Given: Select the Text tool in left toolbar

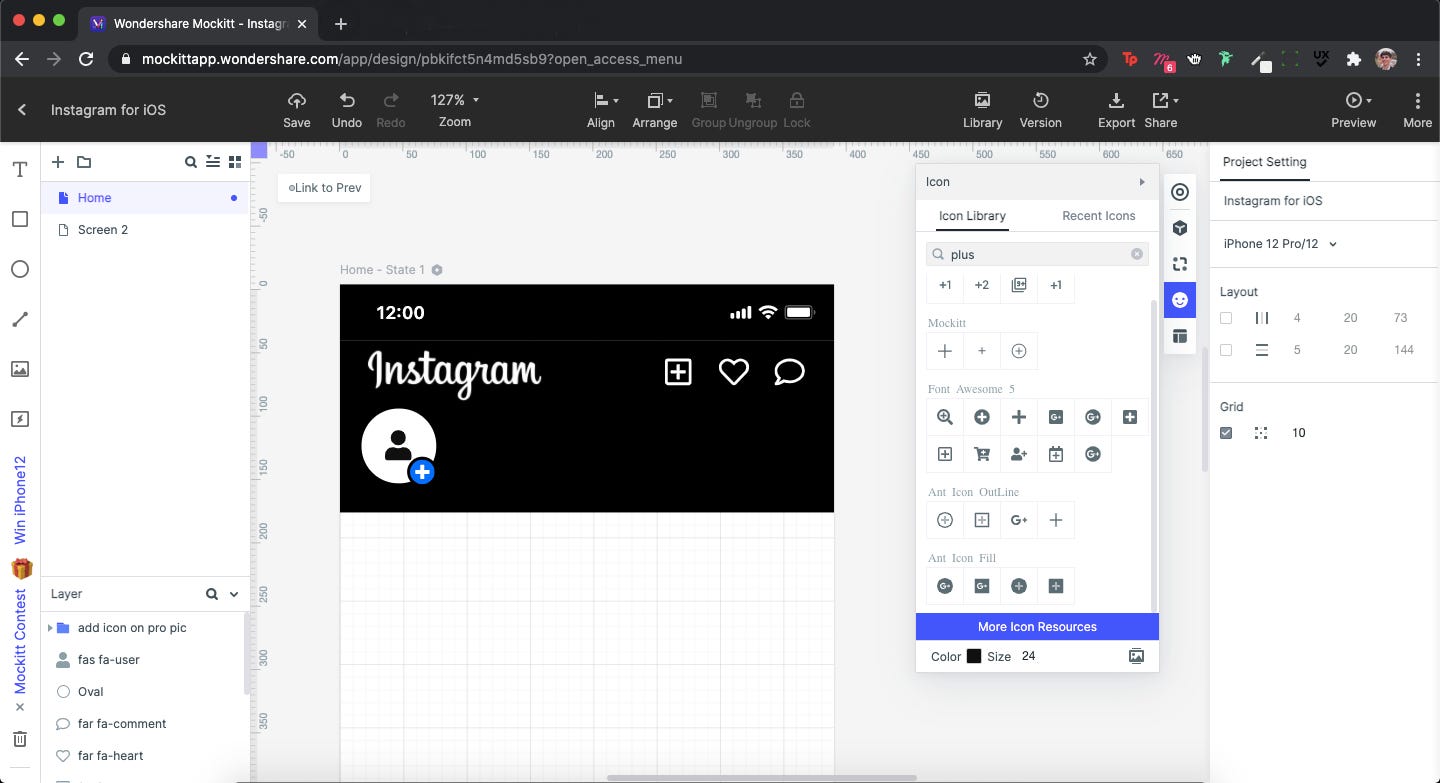Looking at the screenshot, I should pyautogui.click(x=19, y=170).
